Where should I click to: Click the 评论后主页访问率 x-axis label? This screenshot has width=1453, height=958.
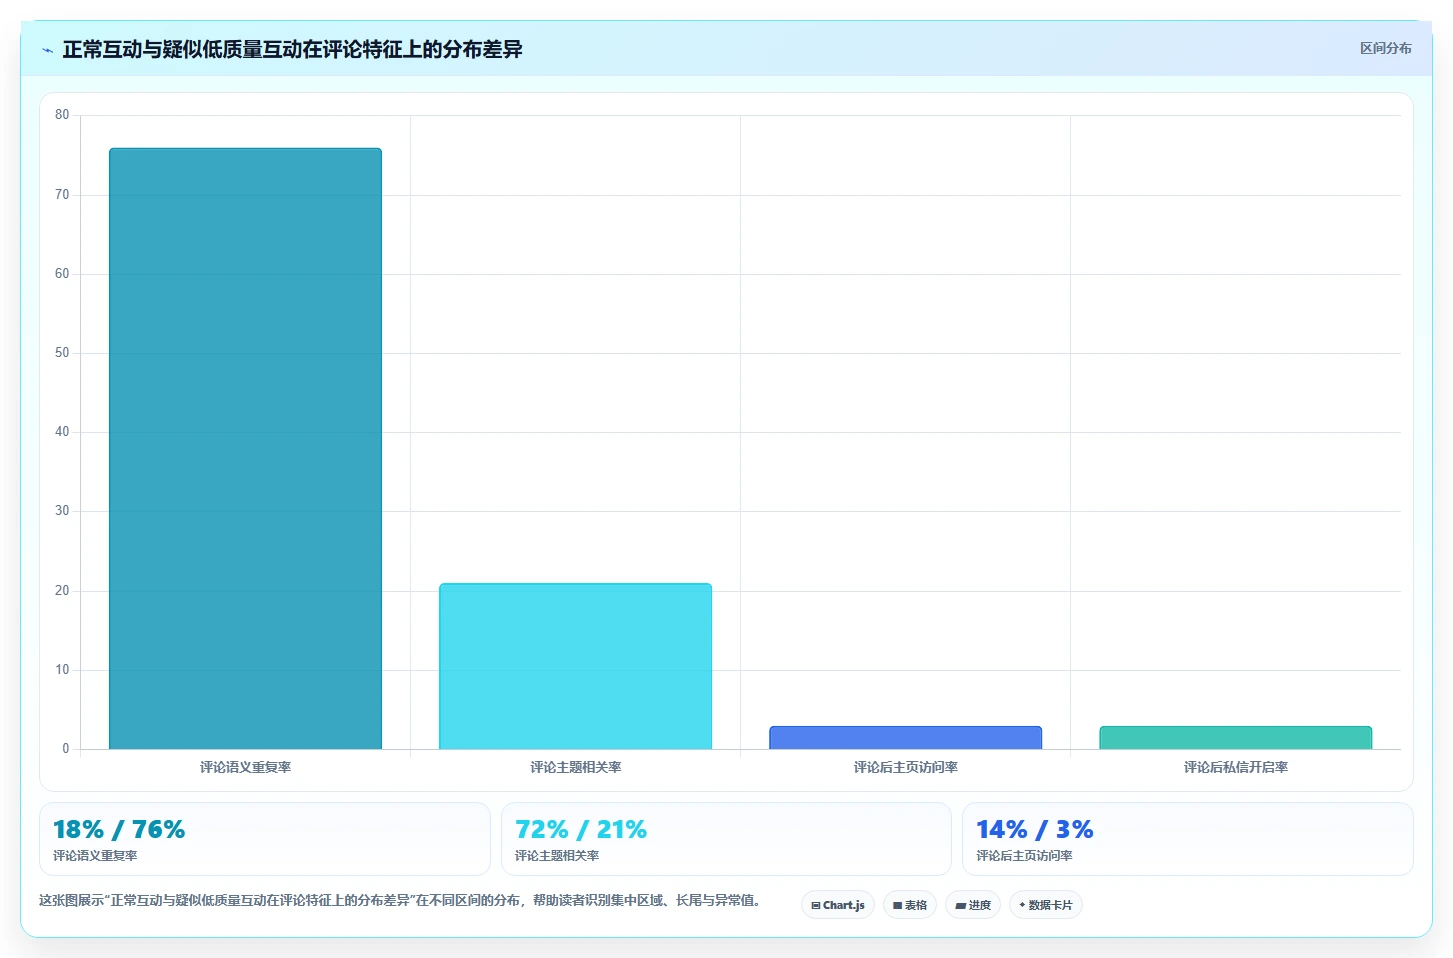point(905,767)
